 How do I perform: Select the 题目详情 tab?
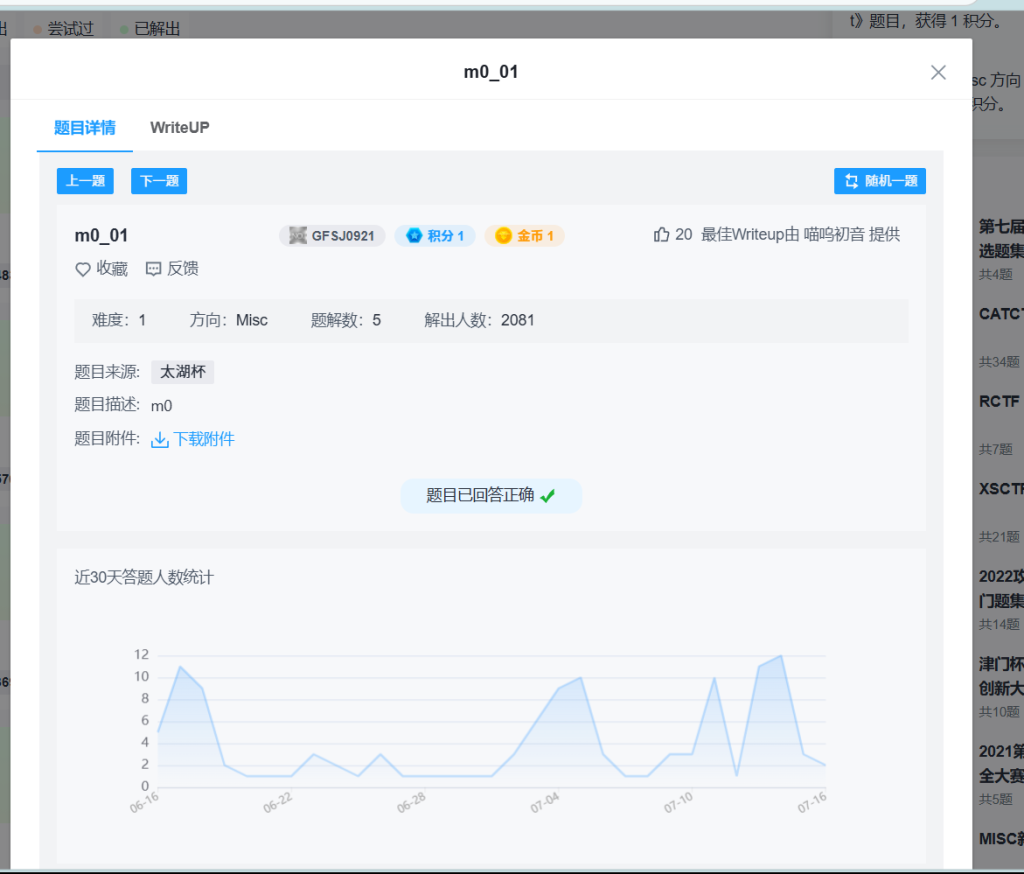click(84, 128)
